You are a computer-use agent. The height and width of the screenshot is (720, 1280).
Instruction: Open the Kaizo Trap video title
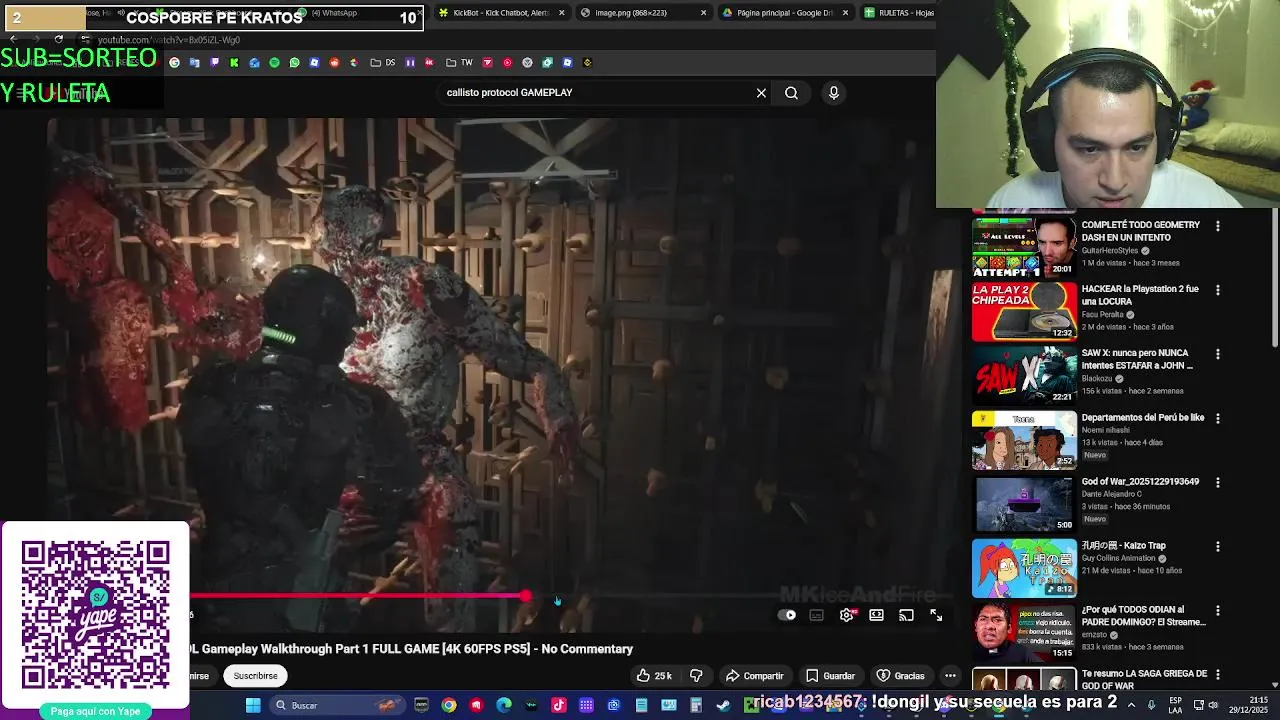[x=1123, y=546]
